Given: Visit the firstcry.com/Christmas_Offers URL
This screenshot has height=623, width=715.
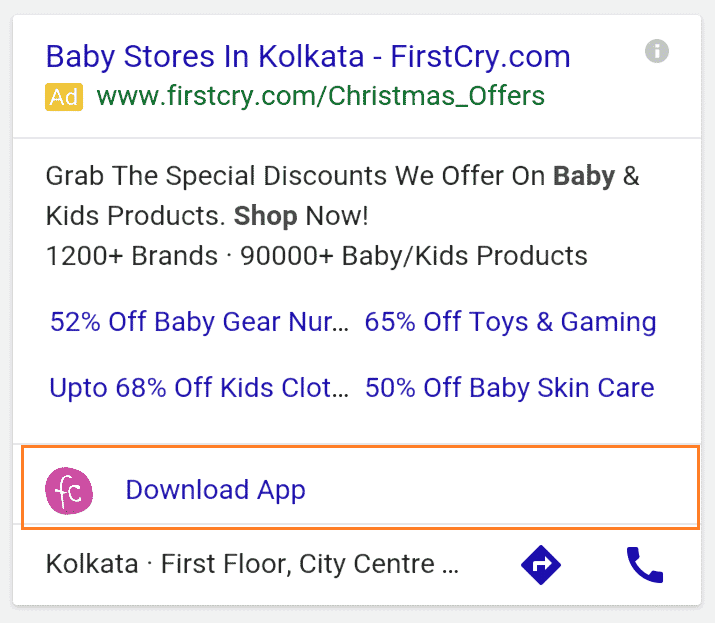Looking at the screenshot, I should (321, 97).
